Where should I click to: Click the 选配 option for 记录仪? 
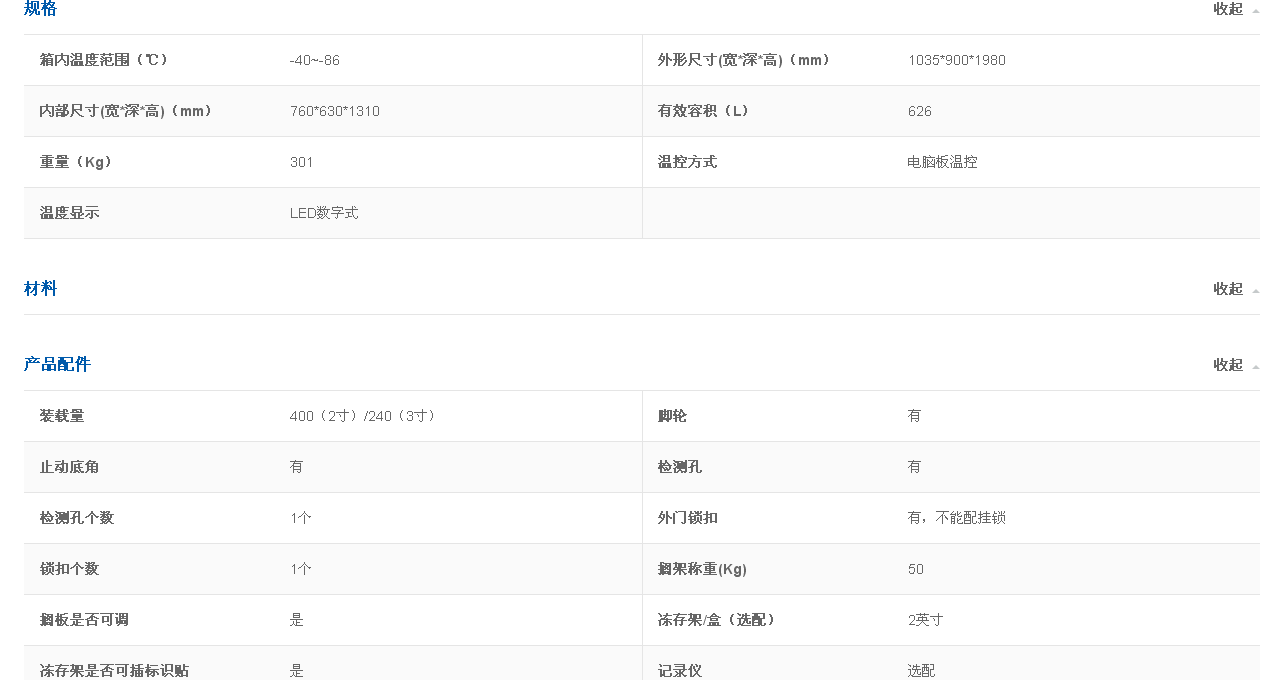point(921,670)
